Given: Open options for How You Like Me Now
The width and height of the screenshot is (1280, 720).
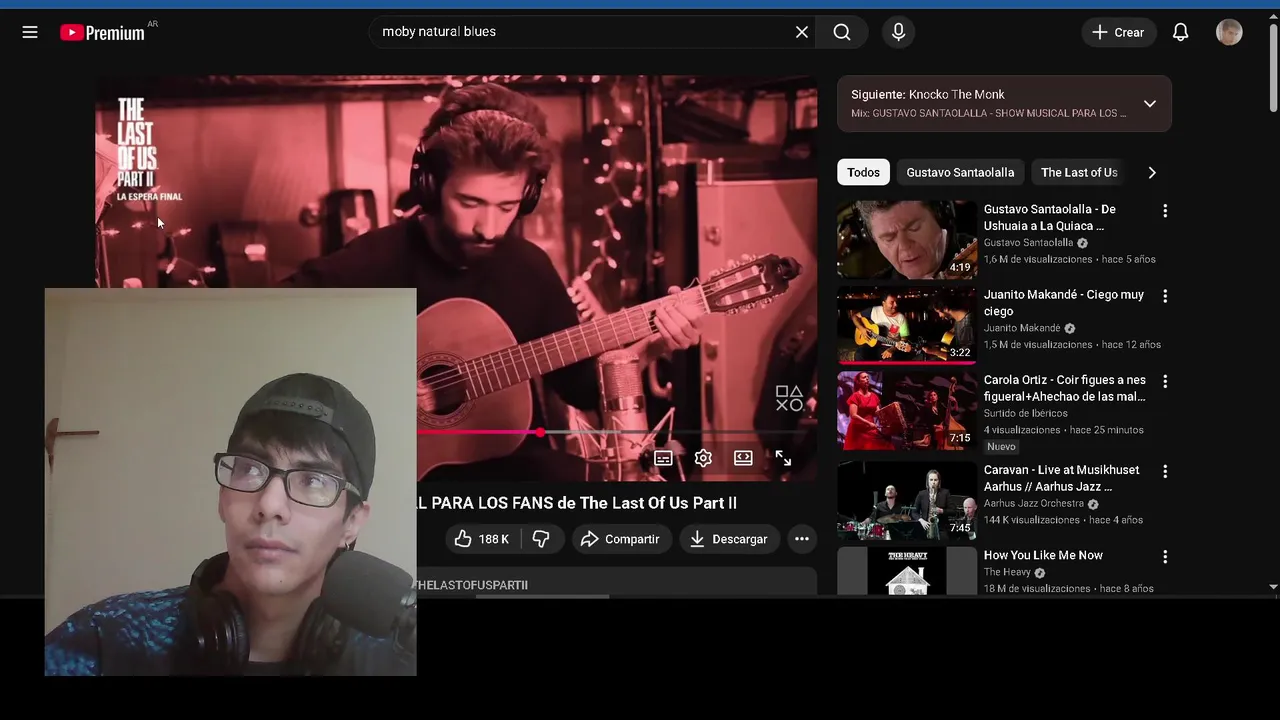Looking at the screenshot, I should coord(1164,556).
